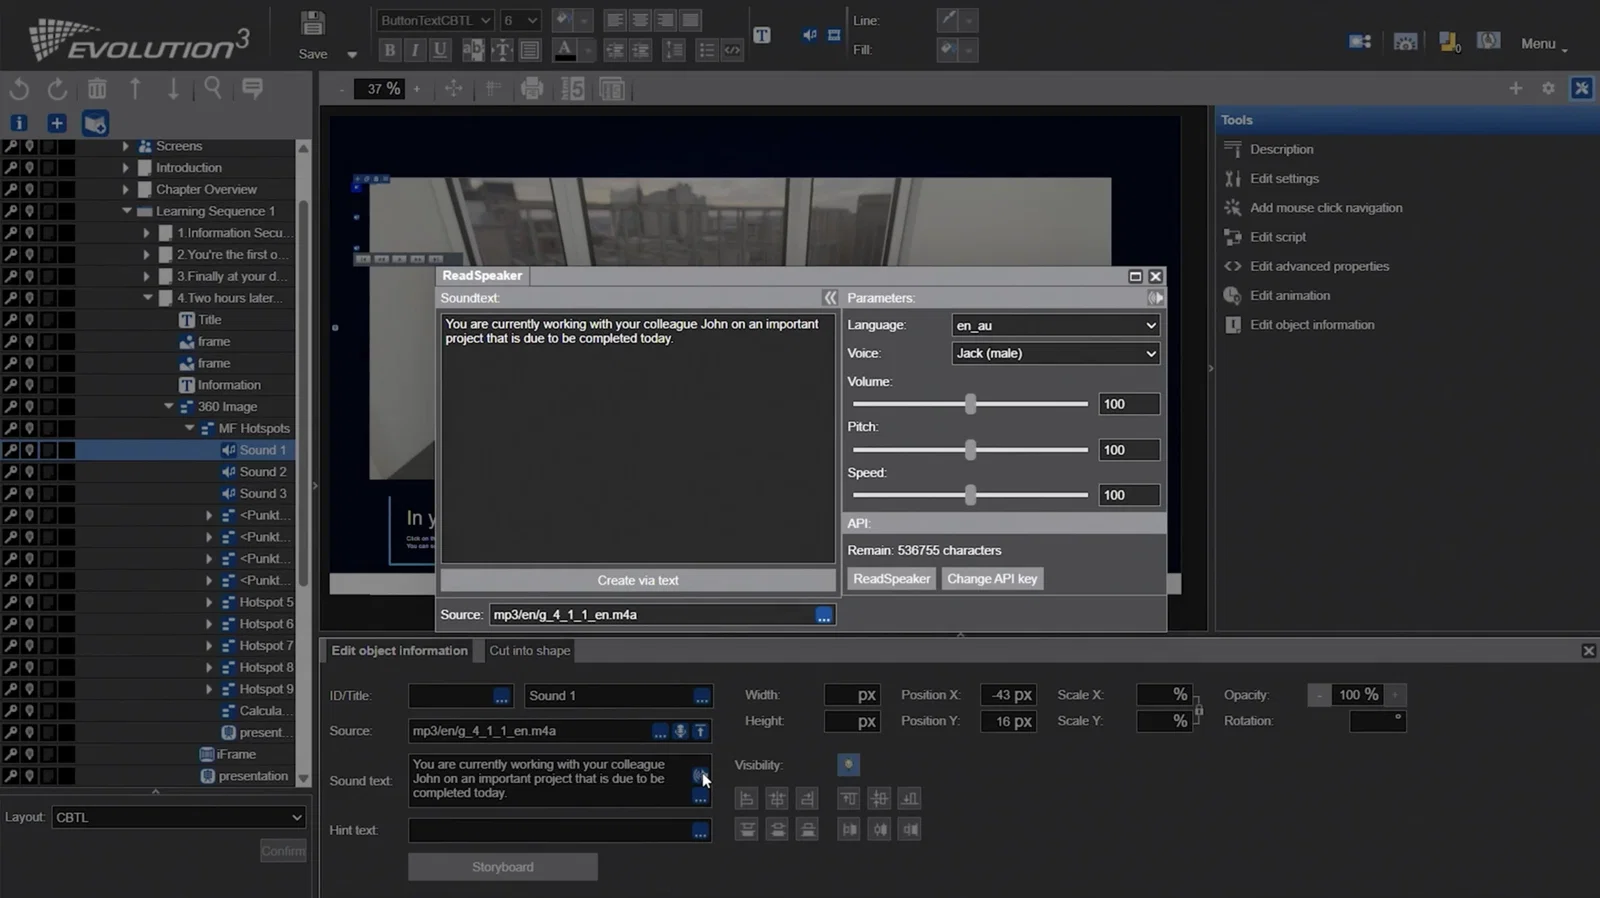Viewport: 1600px width, 898px height.
Task: Toggle italic text formatting
Action: tap(414, 49)
